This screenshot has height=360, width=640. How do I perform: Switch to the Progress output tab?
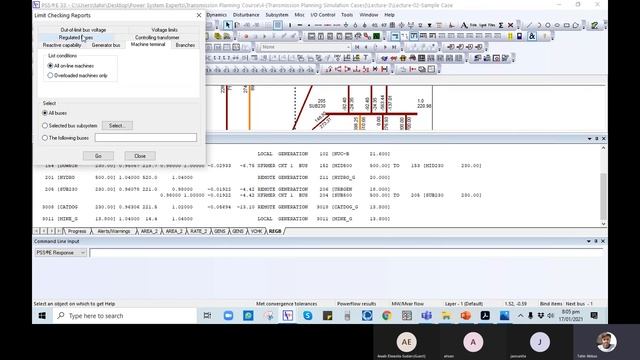coord(77,231)
